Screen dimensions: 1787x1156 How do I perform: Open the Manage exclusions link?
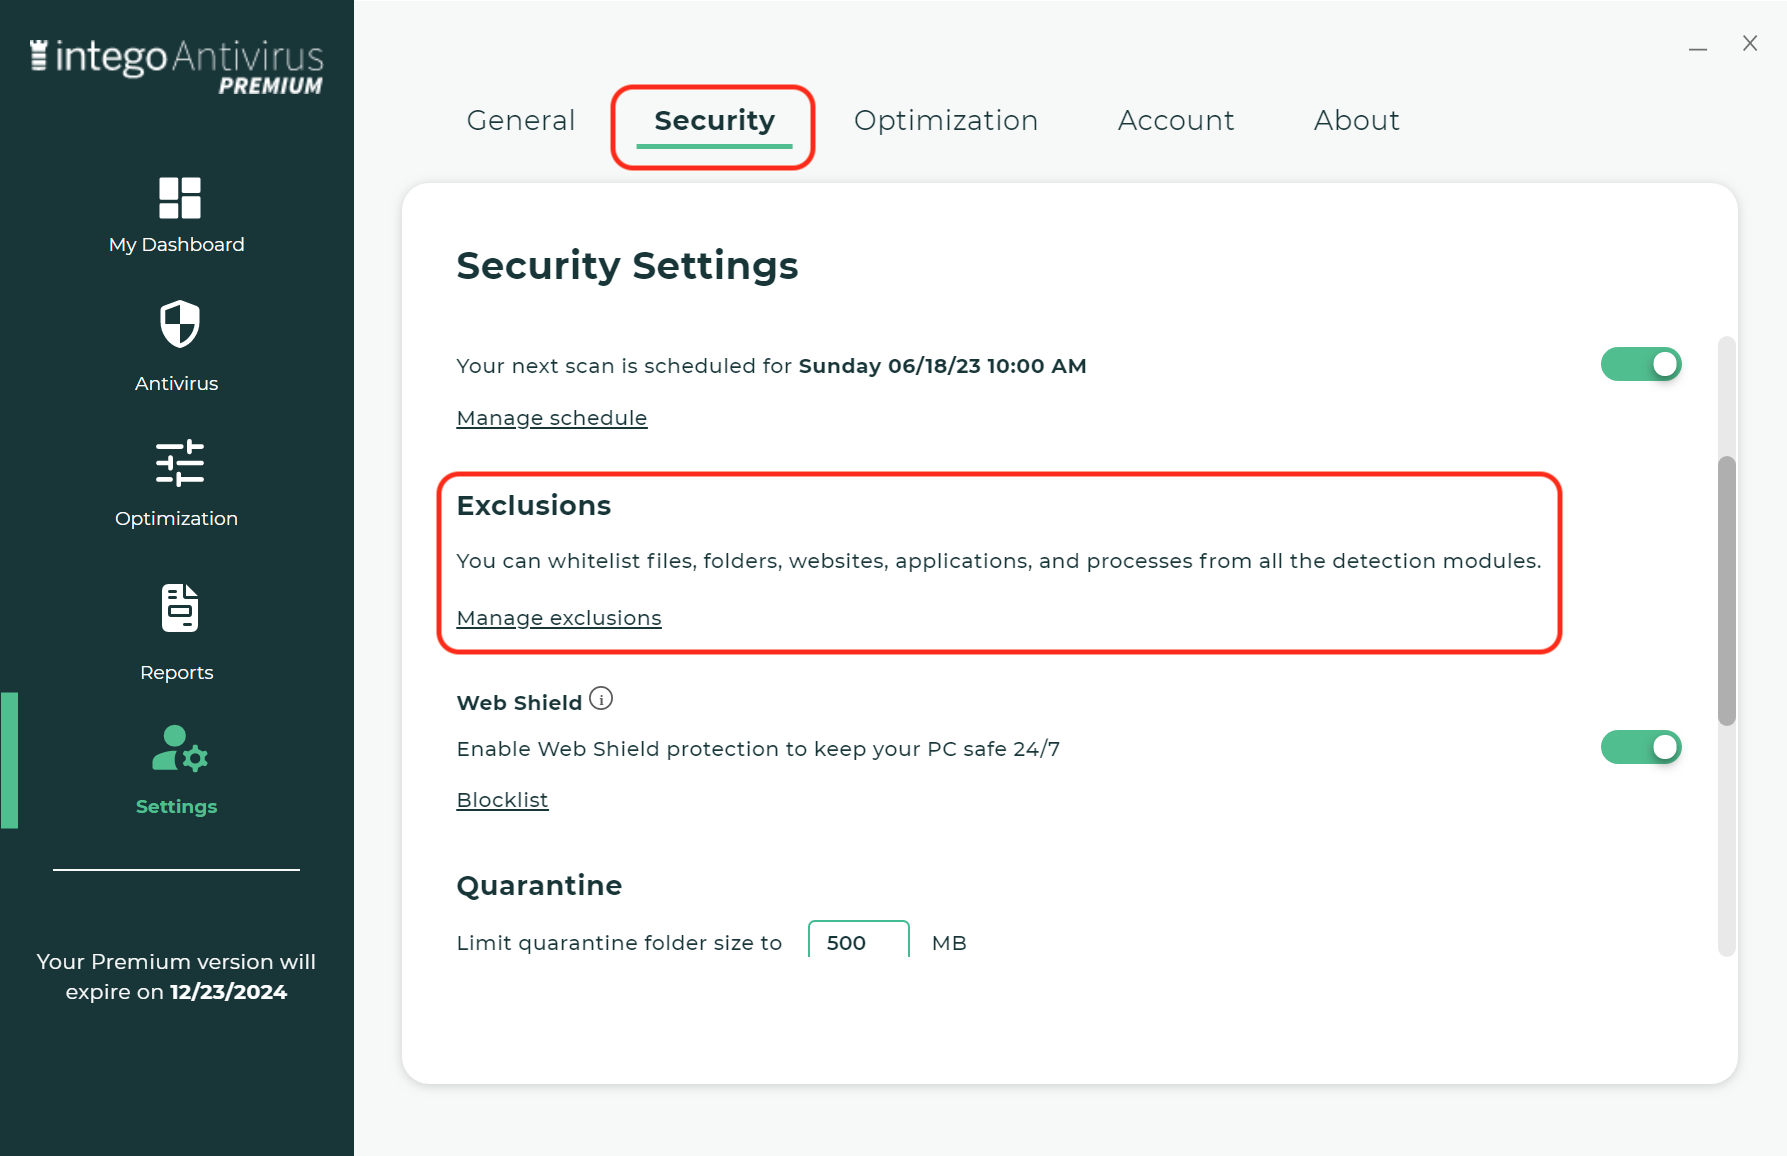point(559,618)
